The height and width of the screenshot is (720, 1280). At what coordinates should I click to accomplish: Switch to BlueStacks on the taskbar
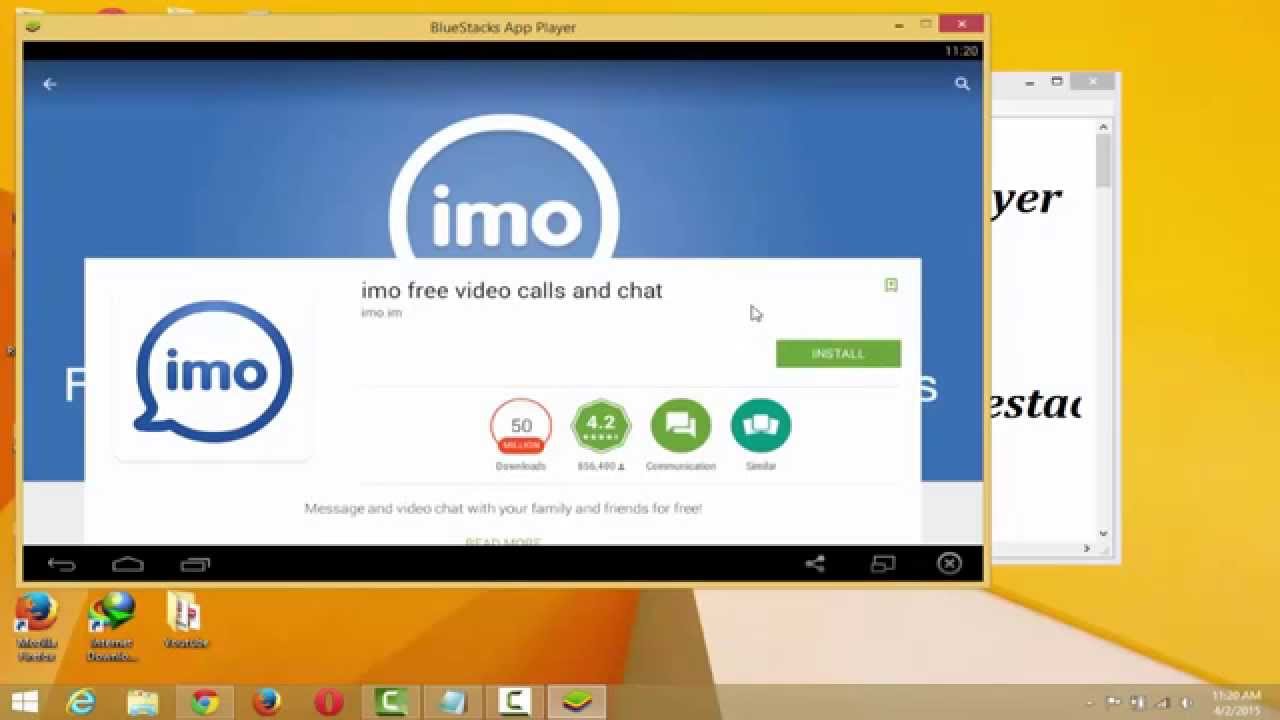point(577,702)
